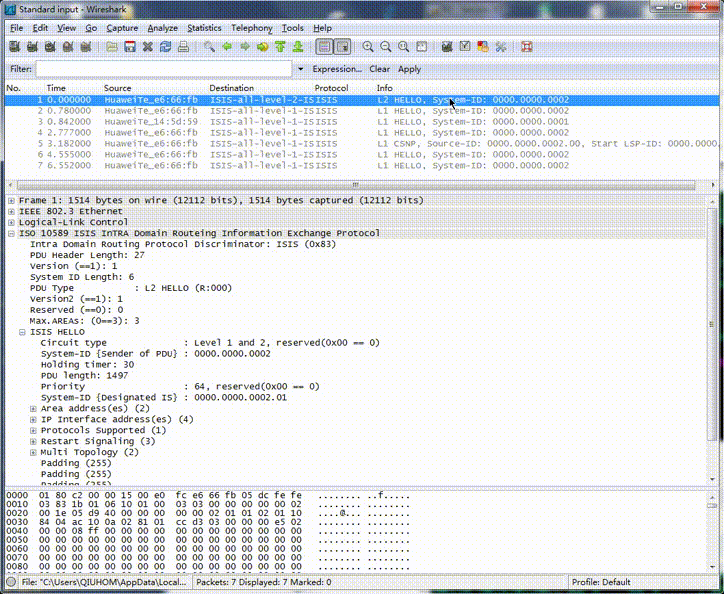Select packet 5 L1 CSNP row
Image resolution: width=724 pixels, height=594 pixels.
pos(362,144)
